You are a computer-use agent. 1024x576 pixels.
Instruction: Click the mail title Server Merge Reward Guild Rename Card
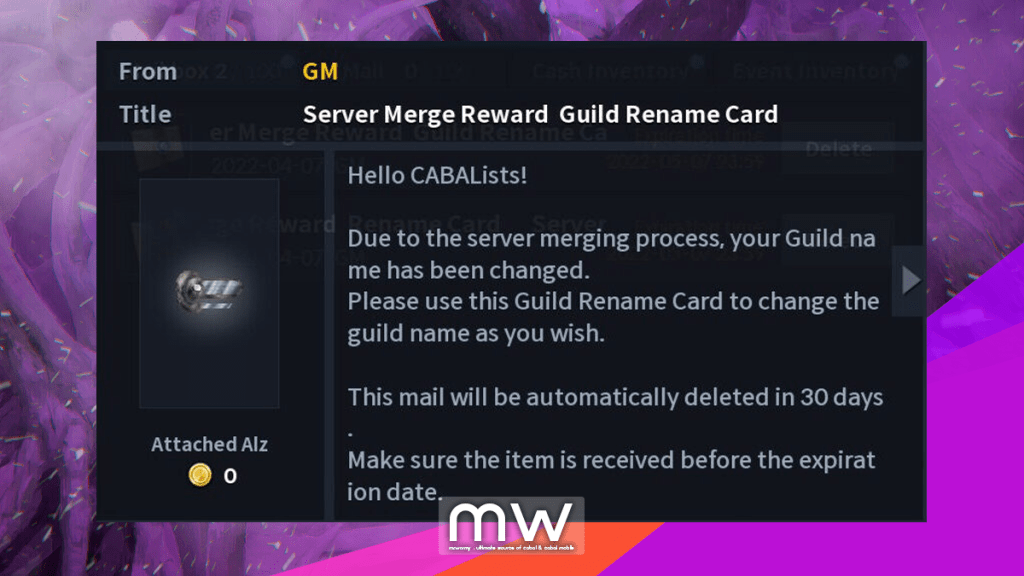[540, 114]
